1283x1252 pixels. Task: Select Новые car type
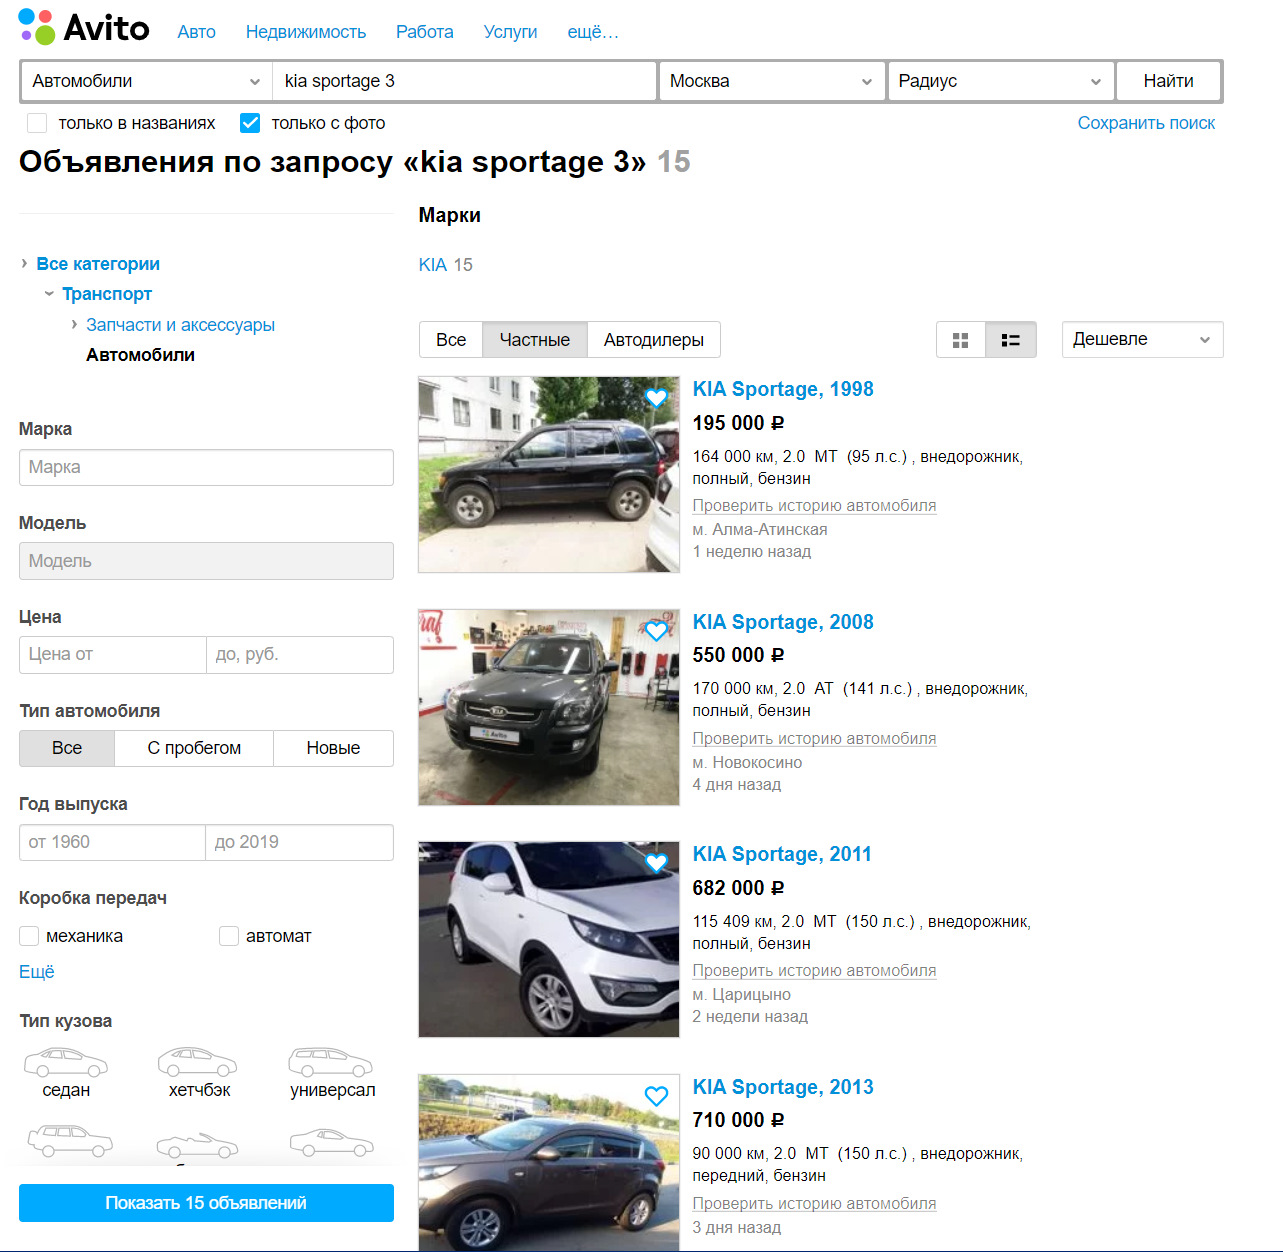[x=333, y=748]
